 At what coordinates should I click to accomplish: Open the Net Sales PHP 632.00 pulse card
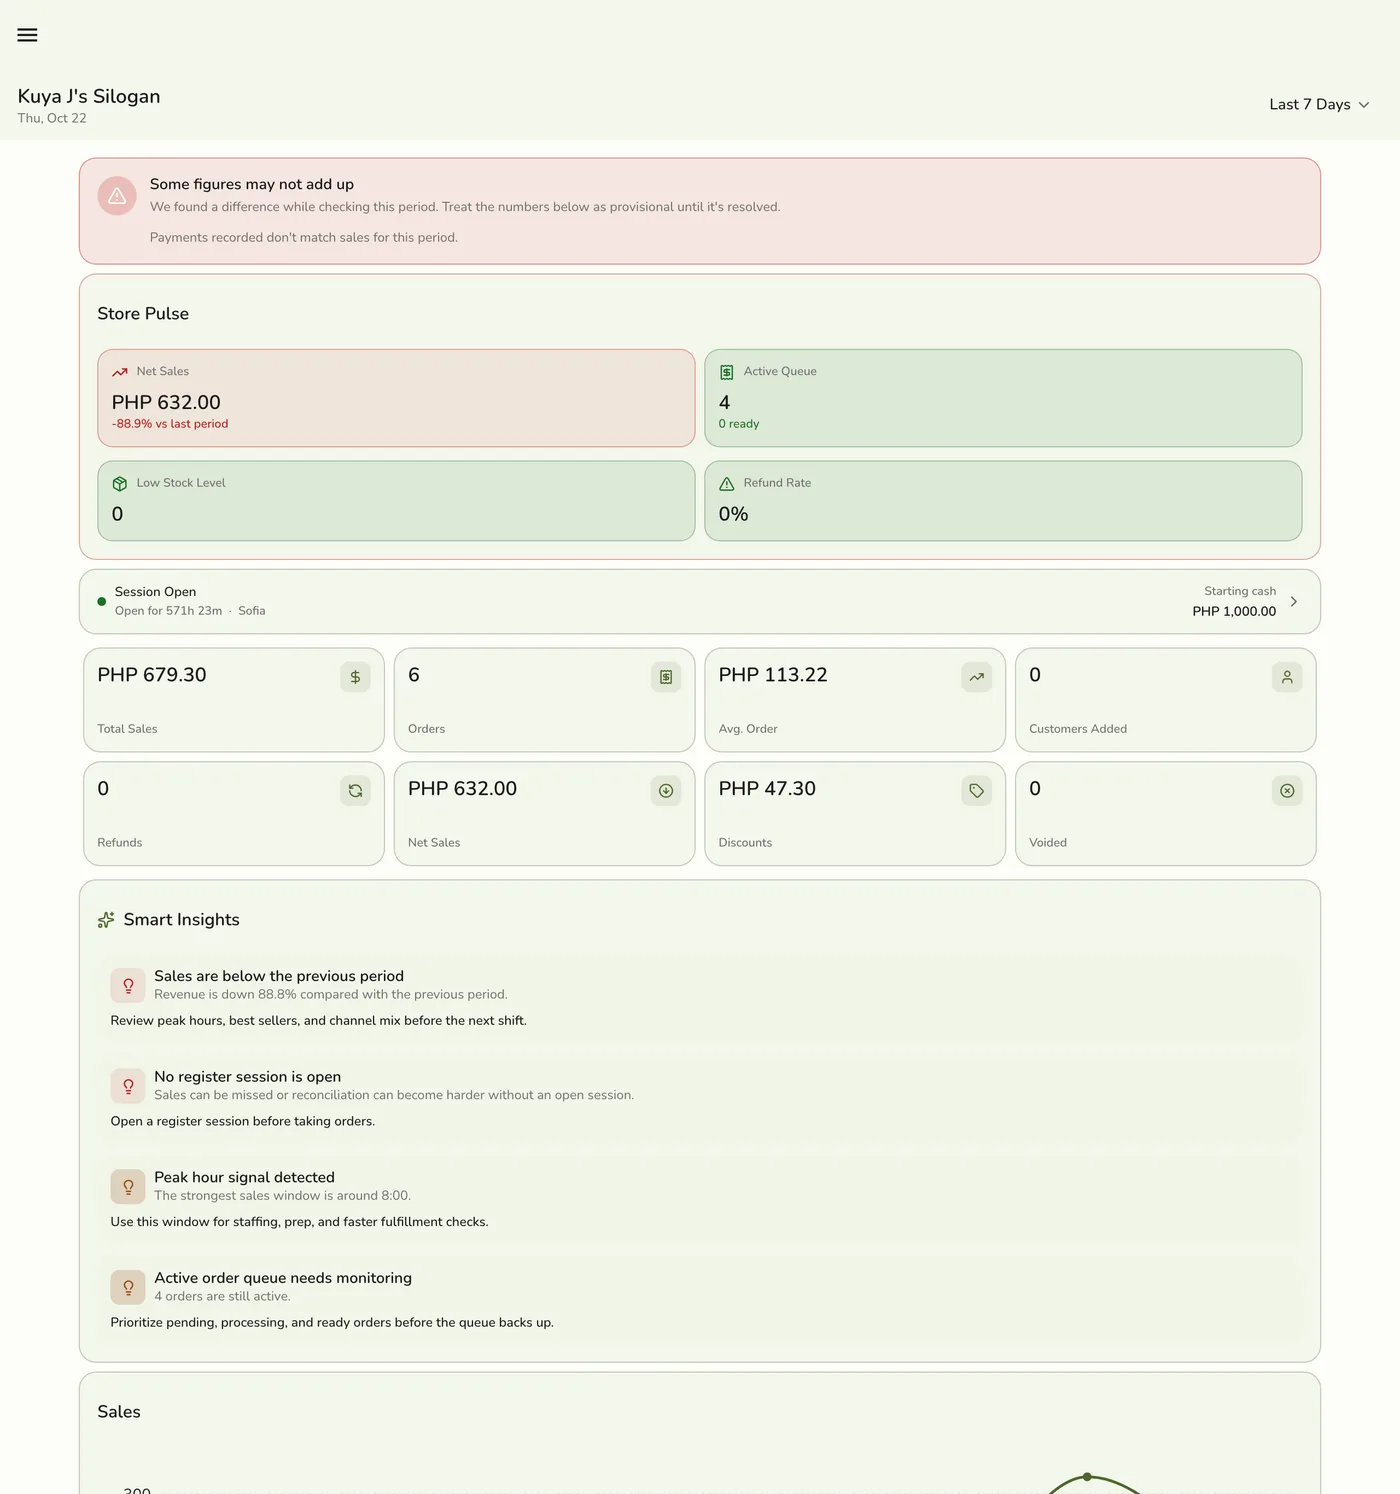(396, 398)
